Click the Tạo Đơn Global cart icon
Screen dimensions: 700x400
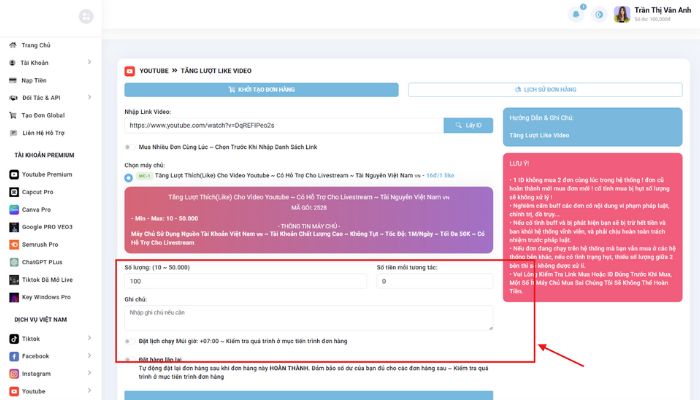coord(13,115)
